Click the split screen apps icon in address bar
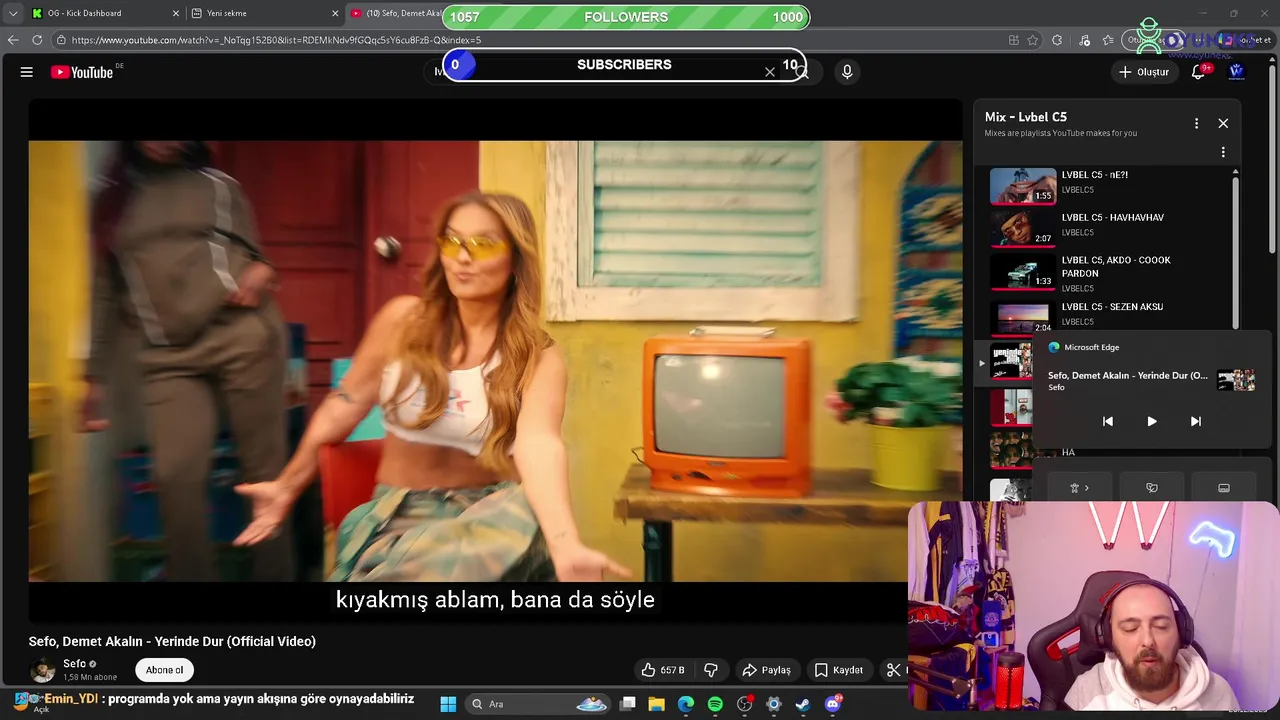The image size is (1280, 720). (x=1014, y=40)
